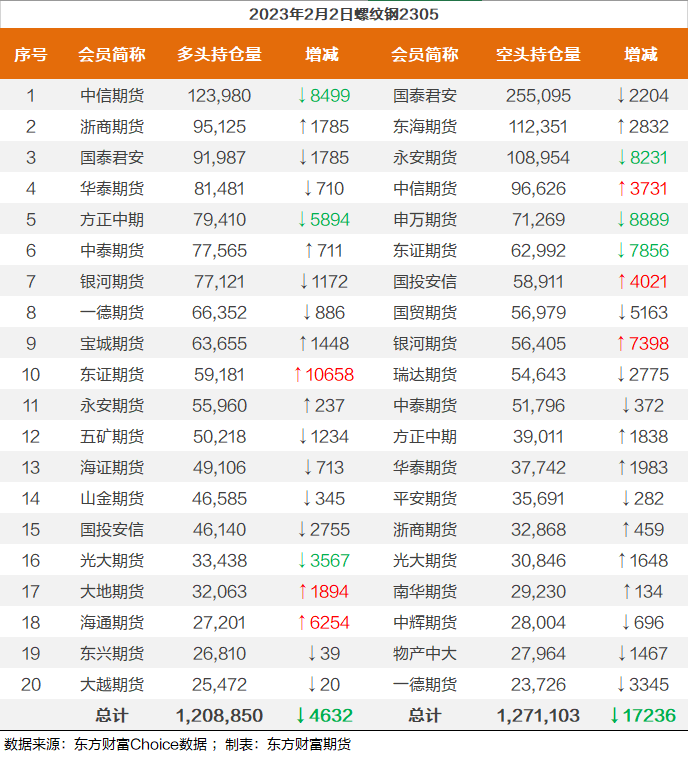This screenshot has height=759, width=688.
Task: Click the green down arrow beside 8499
Action: (x=302, y=96)
